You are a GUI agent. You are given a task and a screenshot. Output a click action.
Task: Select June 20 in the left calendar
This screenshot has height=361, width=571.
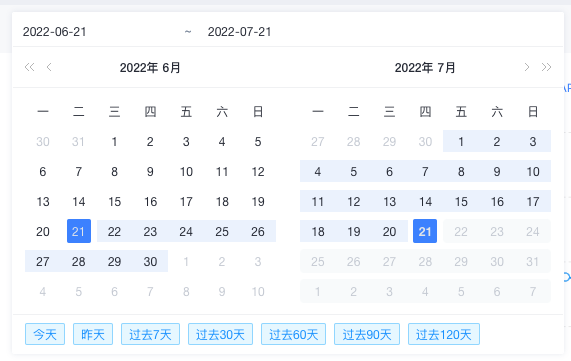[x=43, y=231]
